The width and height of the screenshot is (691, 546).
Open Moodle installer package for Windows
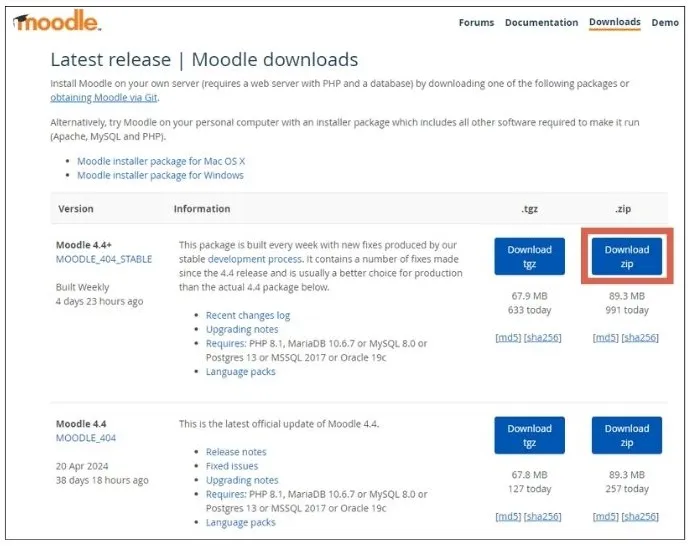[x=160, y=175]
